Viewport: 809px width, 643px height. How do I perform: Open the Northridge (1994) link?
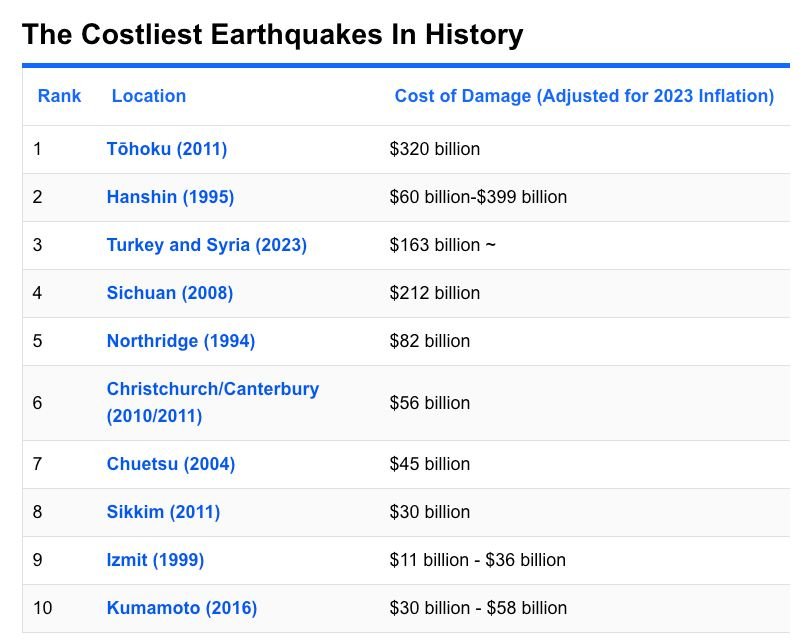click(x=180, y=341)
